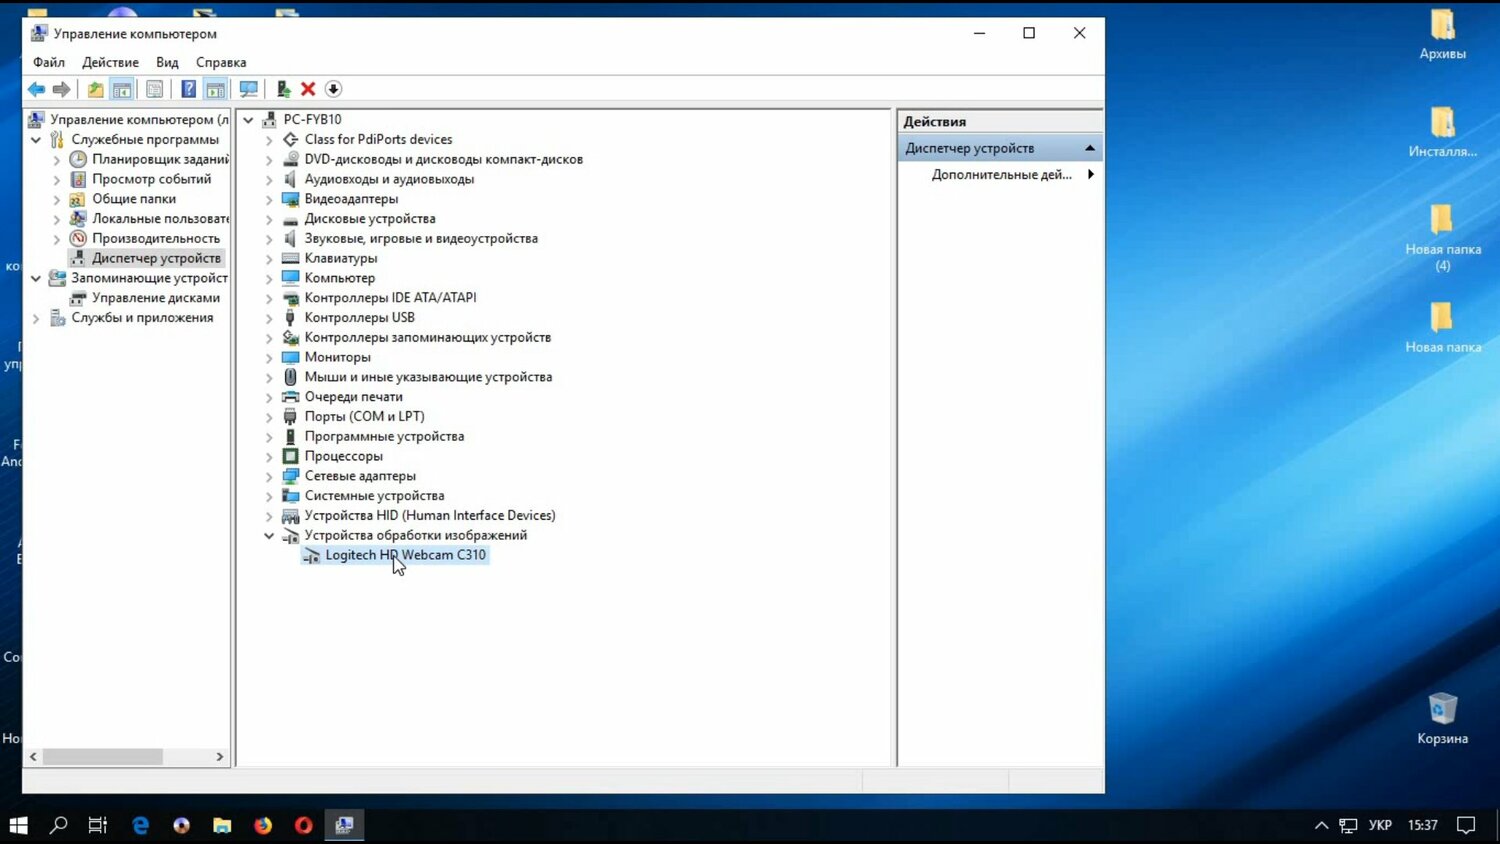
Task: Click the Logitech webcam device icon
Action: coord(311,555)
